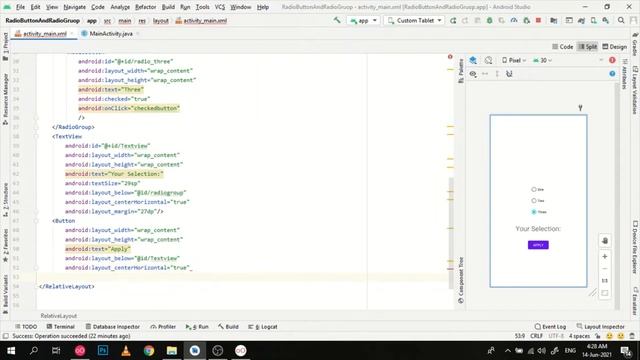The height and width of the screenshot is (360, 640).
Task: Click the Attach Debugger to Android Process icon
Action: 527,20
